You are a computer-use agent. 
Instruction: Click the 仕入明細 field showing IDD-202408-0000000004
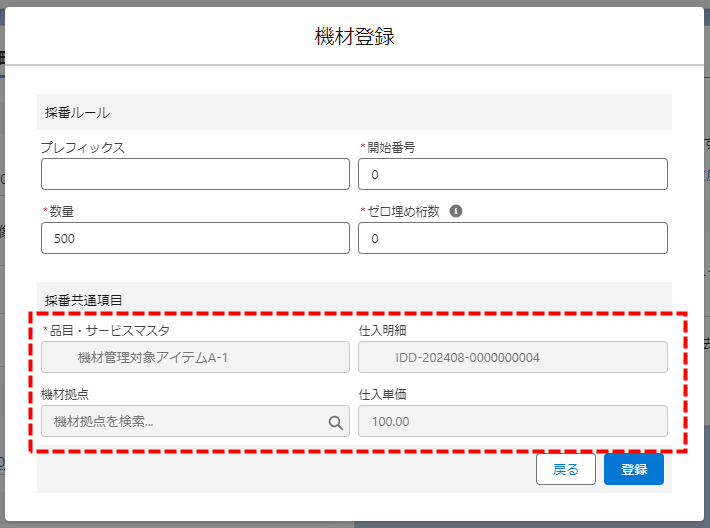tap(512, 357)
